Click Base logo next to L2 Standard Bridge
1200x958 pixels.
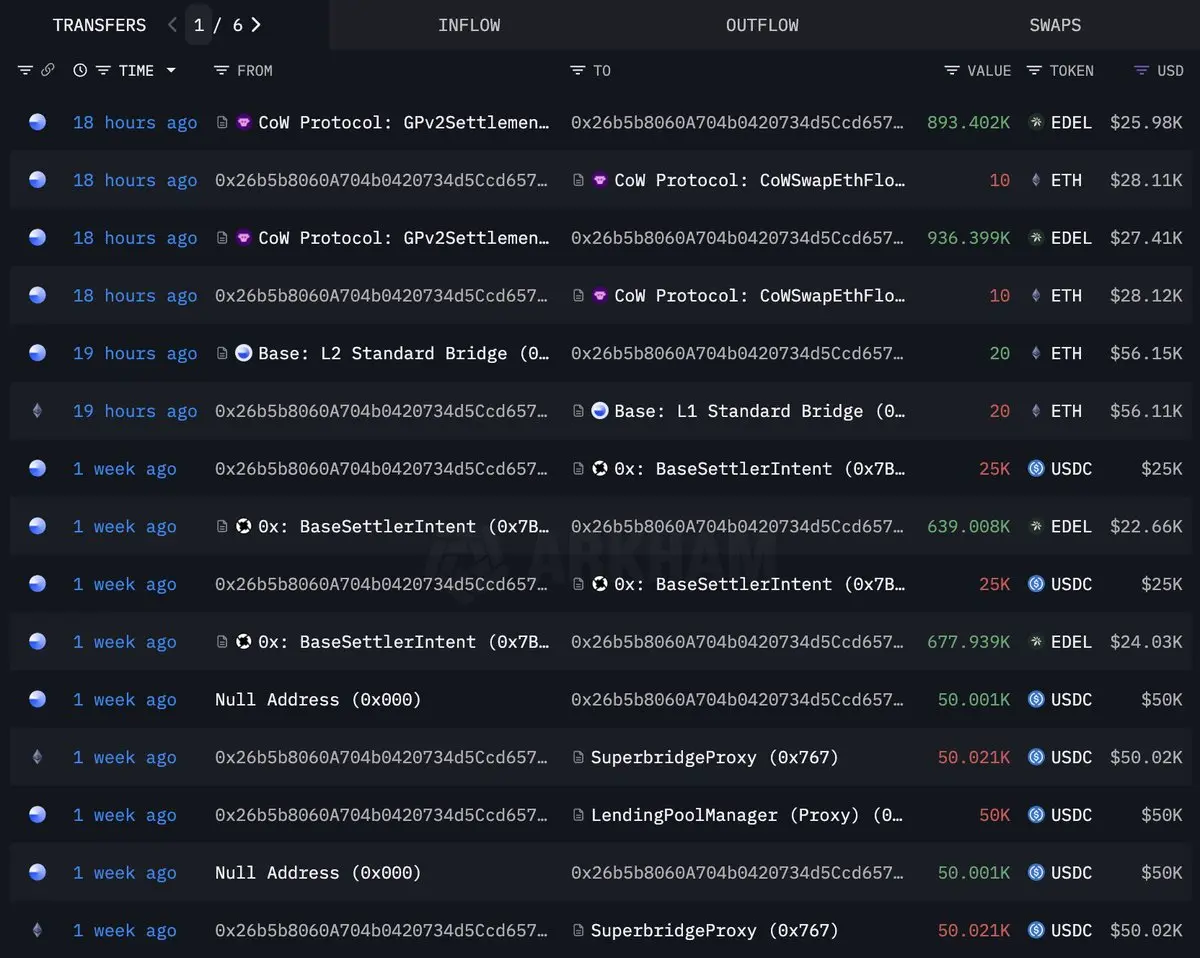(243, 353)
